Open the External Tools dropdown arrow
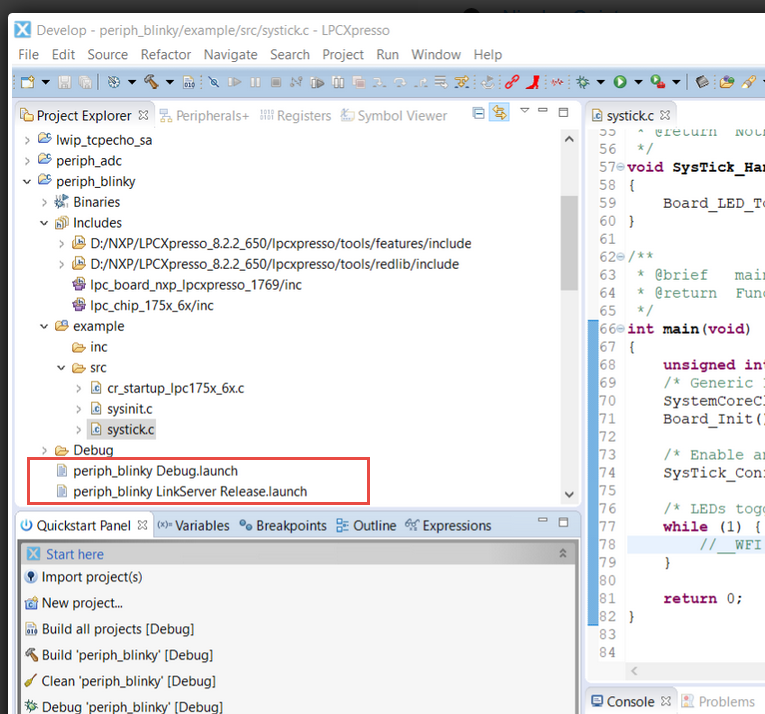This screenshot has height=714, width=765. tap(676, 82)
